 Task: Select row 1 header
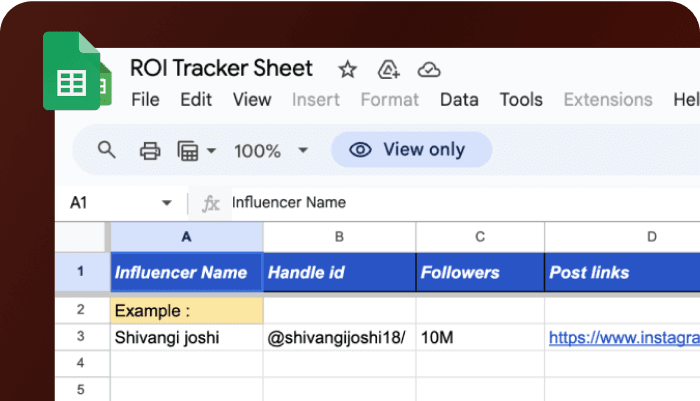pos(81,272)
